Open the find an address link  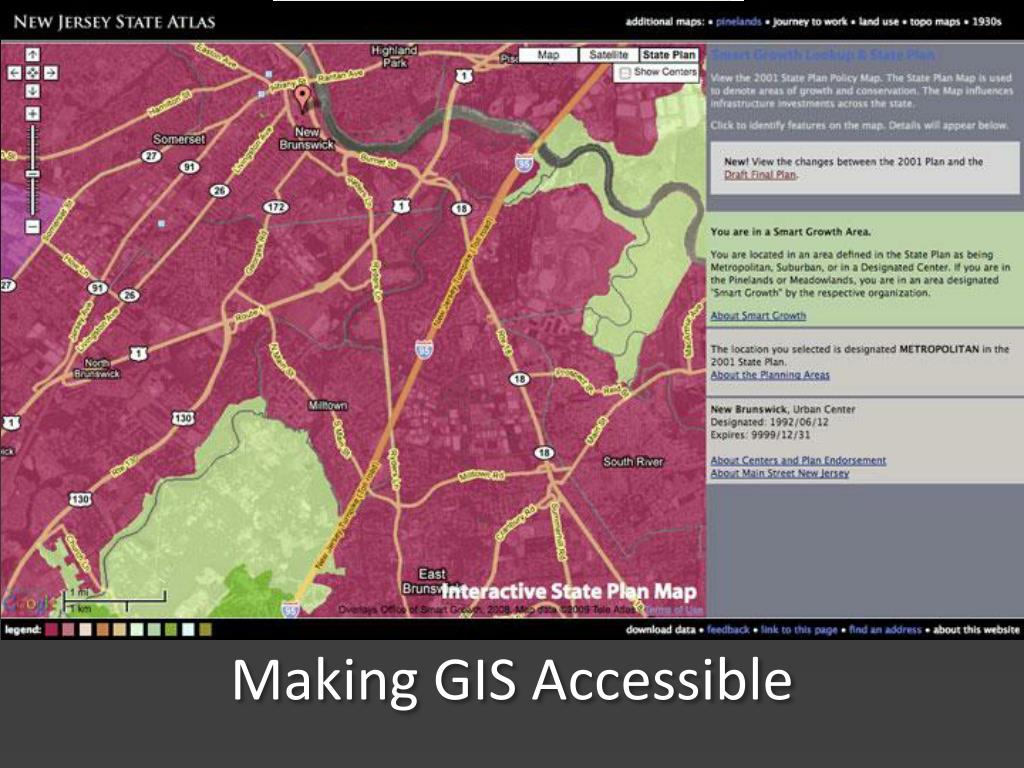point(885,630)
